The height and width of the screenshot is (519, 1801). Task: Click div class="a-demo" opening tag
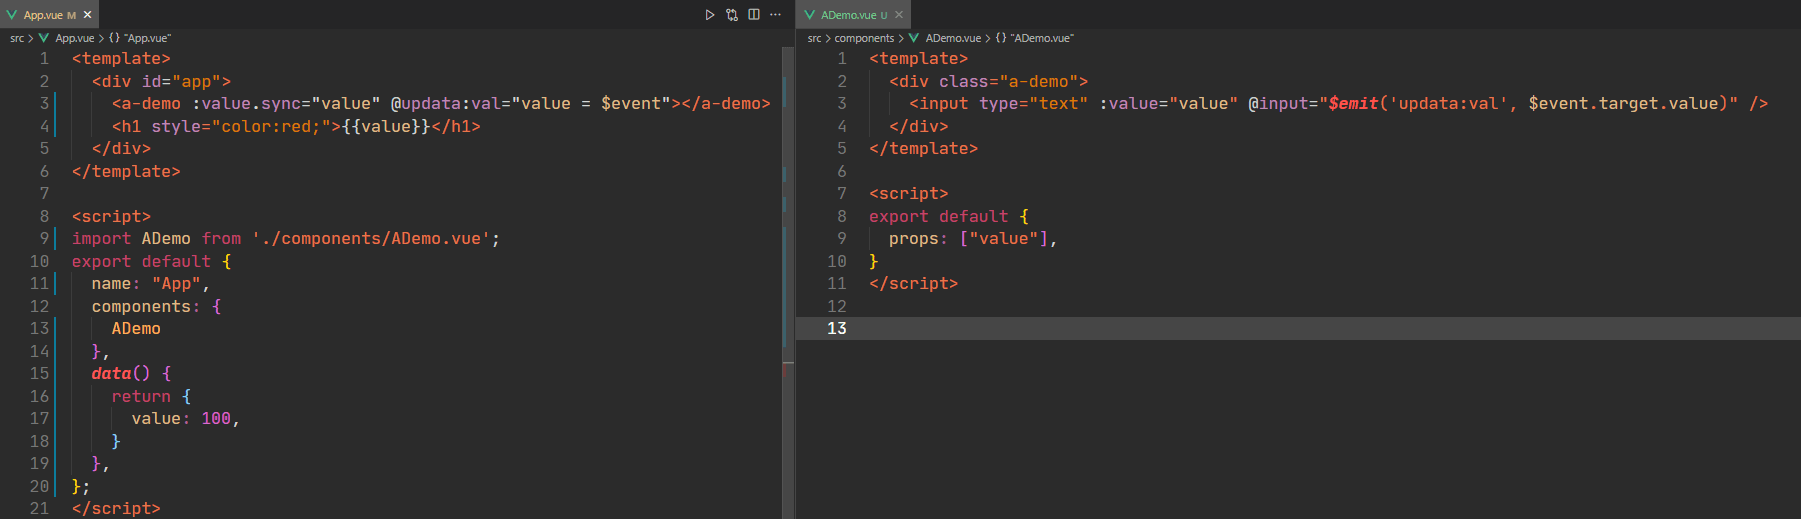[988, 81]
